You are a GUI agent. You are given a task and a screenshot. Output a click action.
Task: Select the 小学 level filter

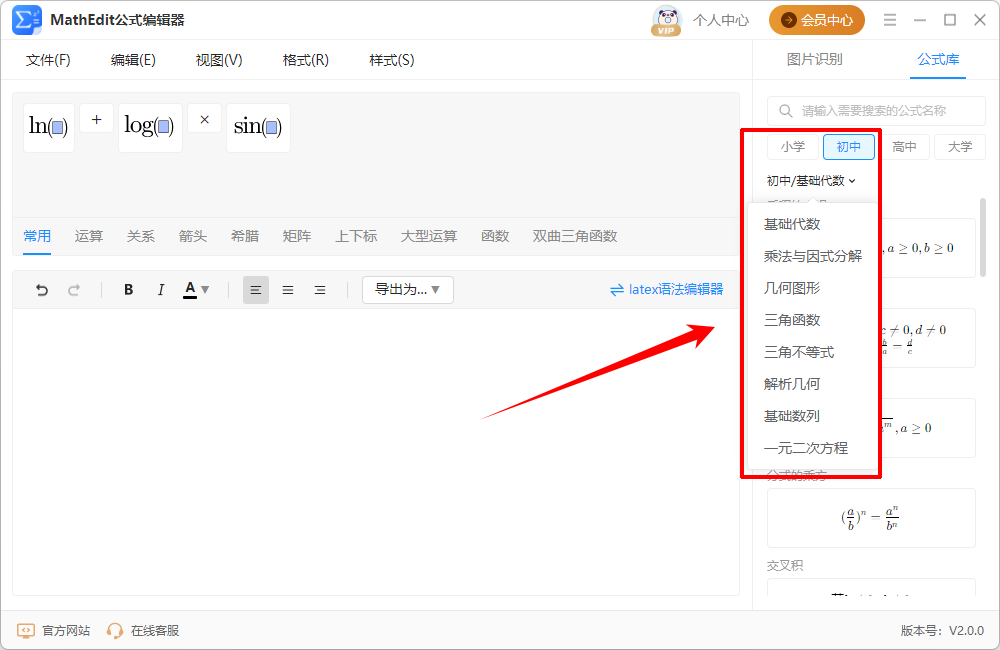[793, 147]
